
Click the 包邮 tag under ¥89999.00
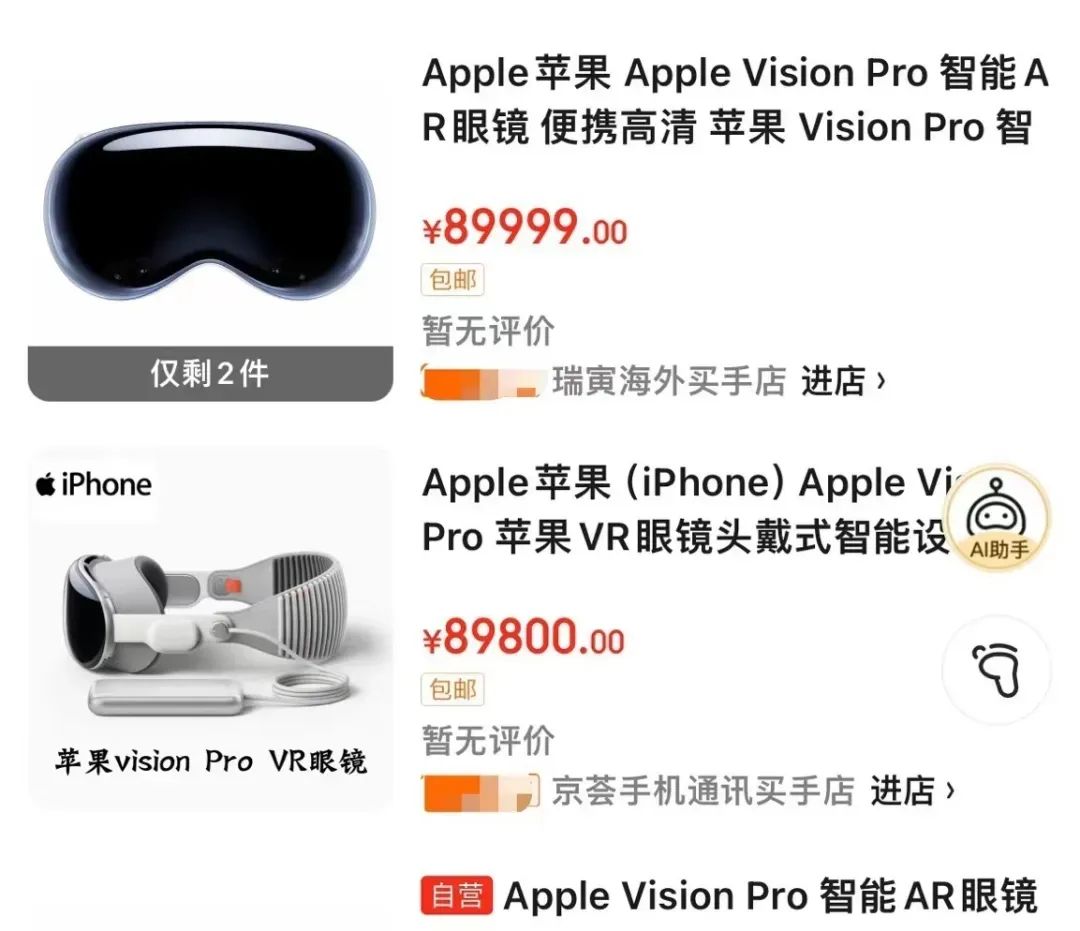point(453,280)
